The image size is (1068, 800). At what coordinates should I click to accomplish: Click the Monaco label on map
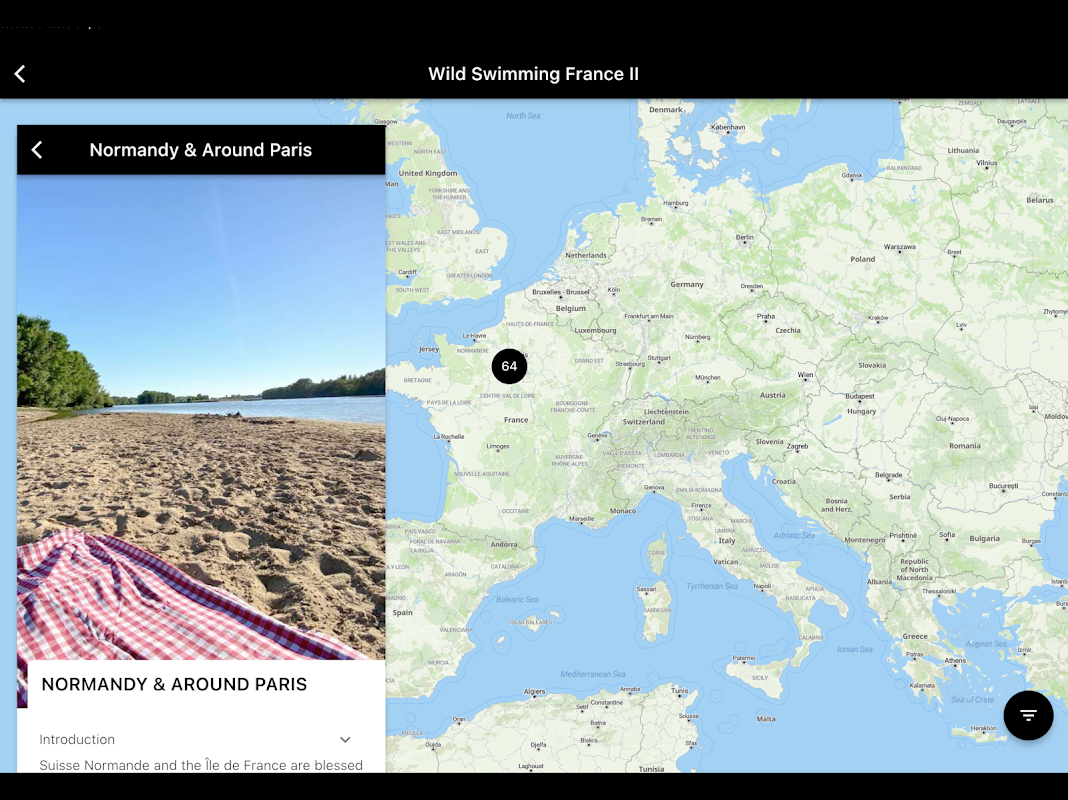pyautogui.click(x=623, y=511)
